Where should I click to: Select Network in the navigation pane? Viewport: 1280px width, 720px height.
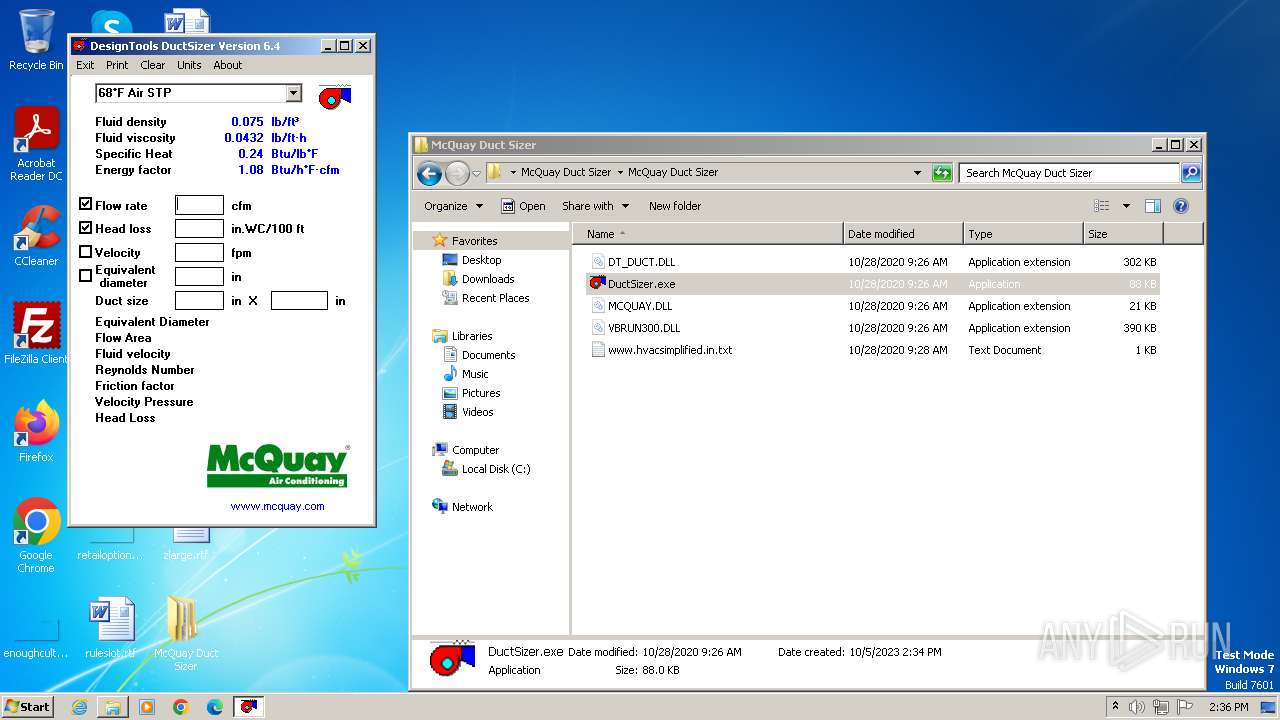point(472,507)
